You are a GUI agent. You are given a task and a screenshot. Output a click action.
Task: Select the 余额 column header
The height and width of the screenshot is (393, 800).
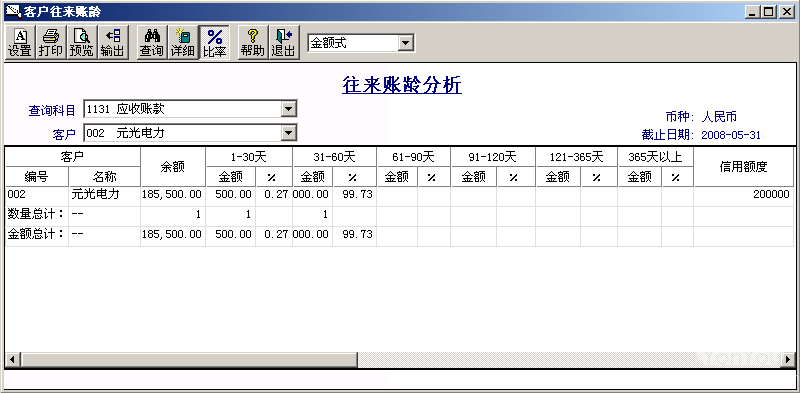(x=173, y=167)
